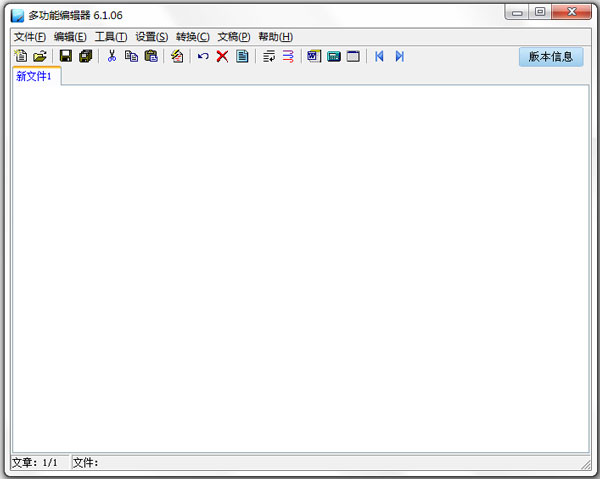The height and width of the screenshot is (479, 600).
Task: Click the Undo arrow icon
Action: pos(203,57)
